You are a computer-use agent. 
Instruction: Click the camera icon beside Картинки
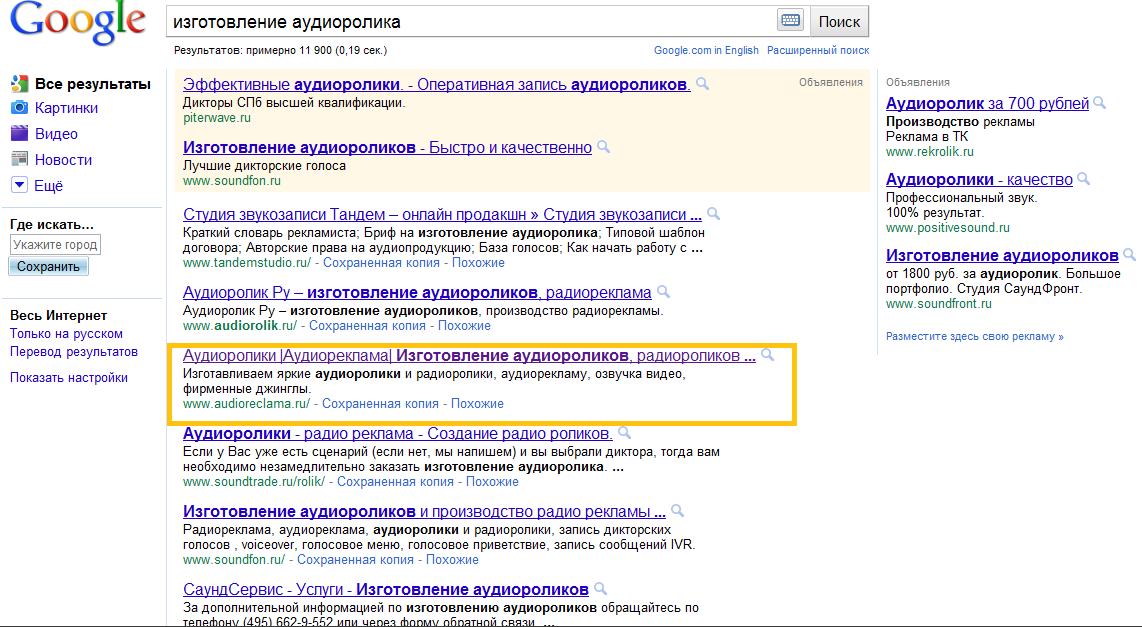tap(20, 108)
